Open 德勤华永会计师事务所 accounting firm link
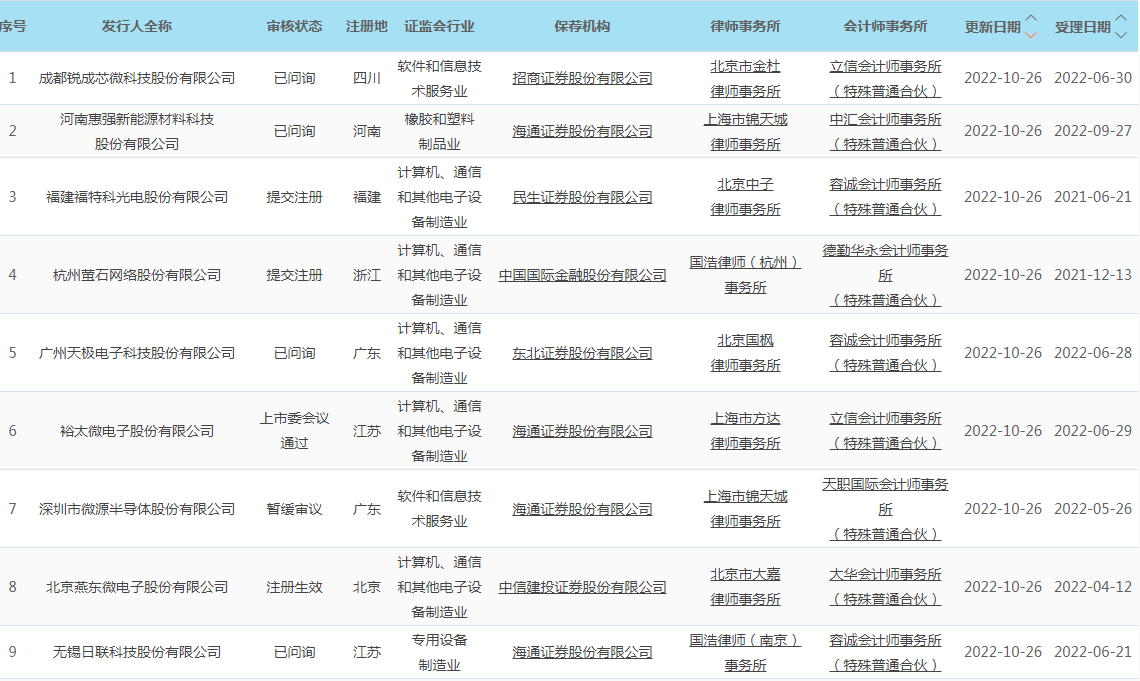Viewport: 1140px width, 681px height. (885, 262)
